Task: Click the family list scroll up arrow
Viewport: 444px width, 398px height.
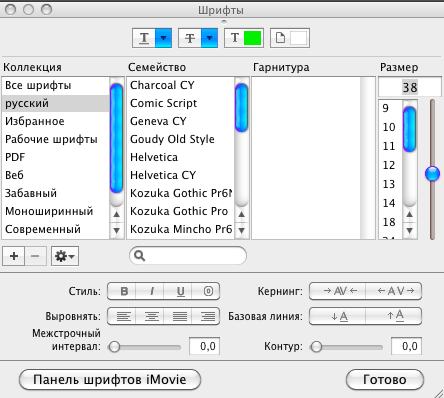Action: [x=242, y=214]
